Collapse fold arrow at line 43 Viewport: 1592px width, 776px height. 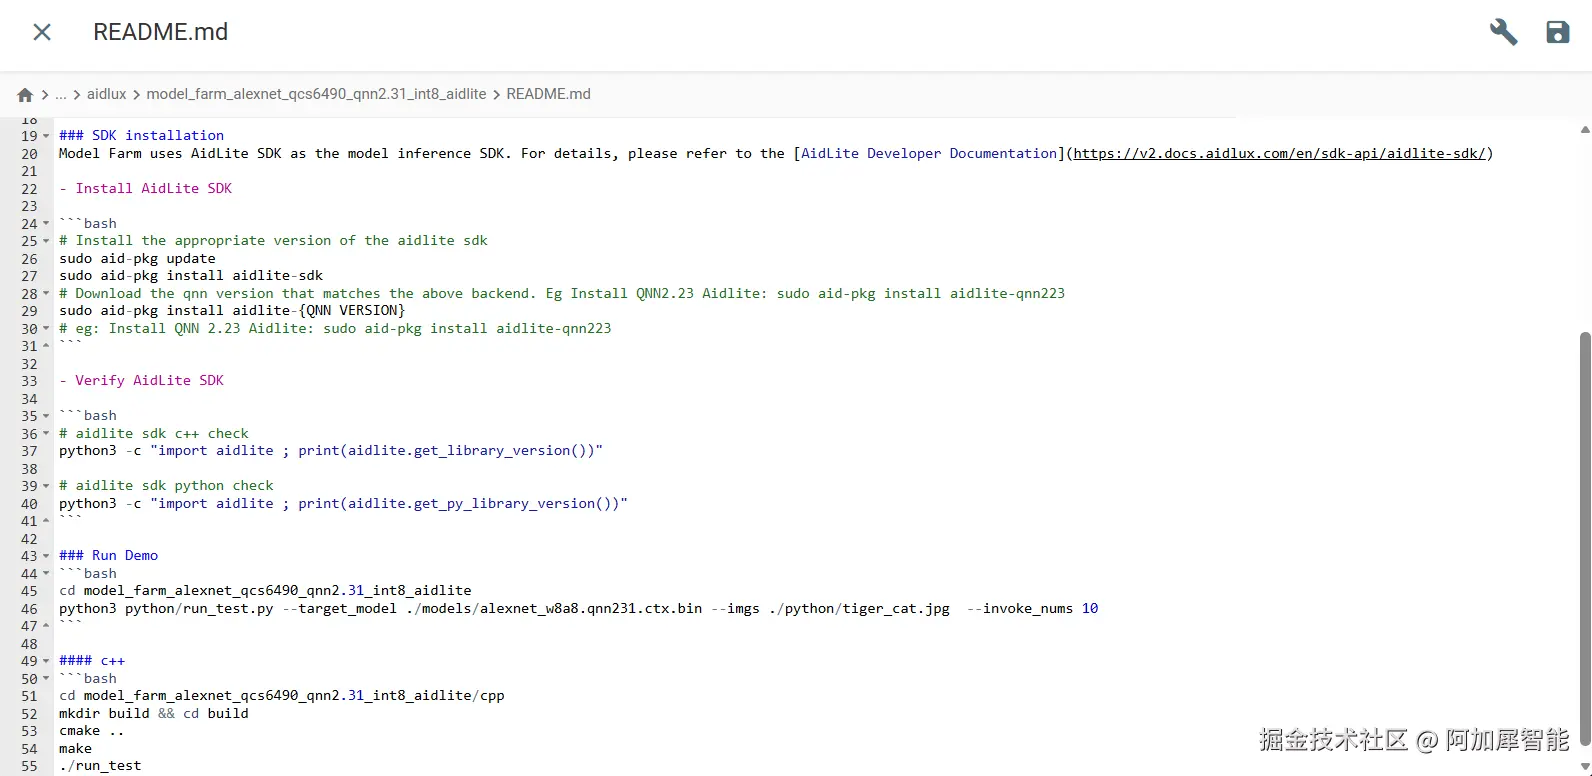[46, 556]
